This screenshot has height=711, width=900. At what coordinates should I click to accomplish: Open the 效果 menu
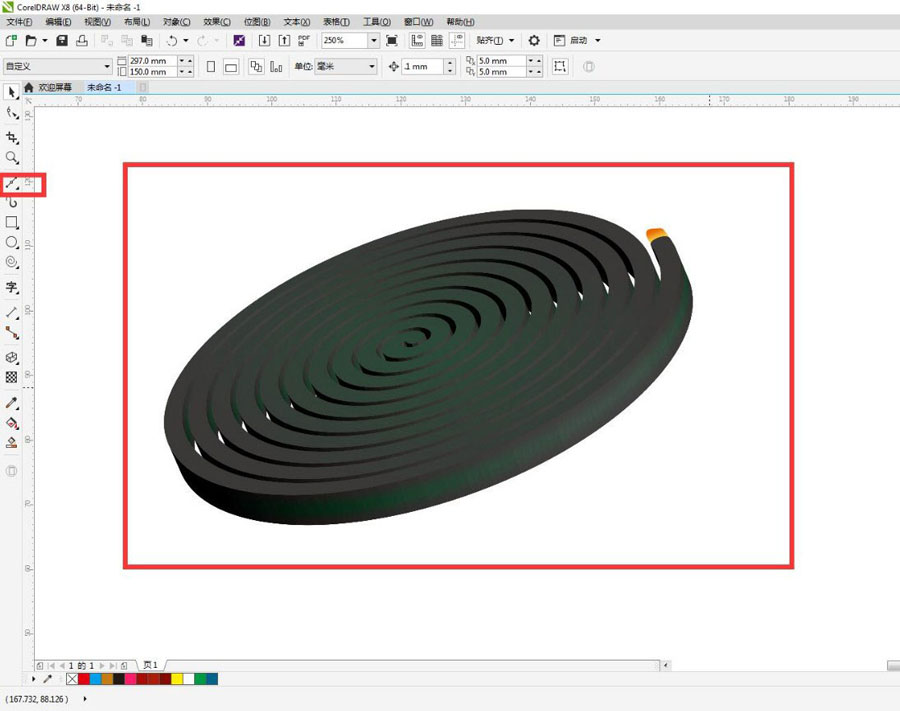[x=216, y=21]
